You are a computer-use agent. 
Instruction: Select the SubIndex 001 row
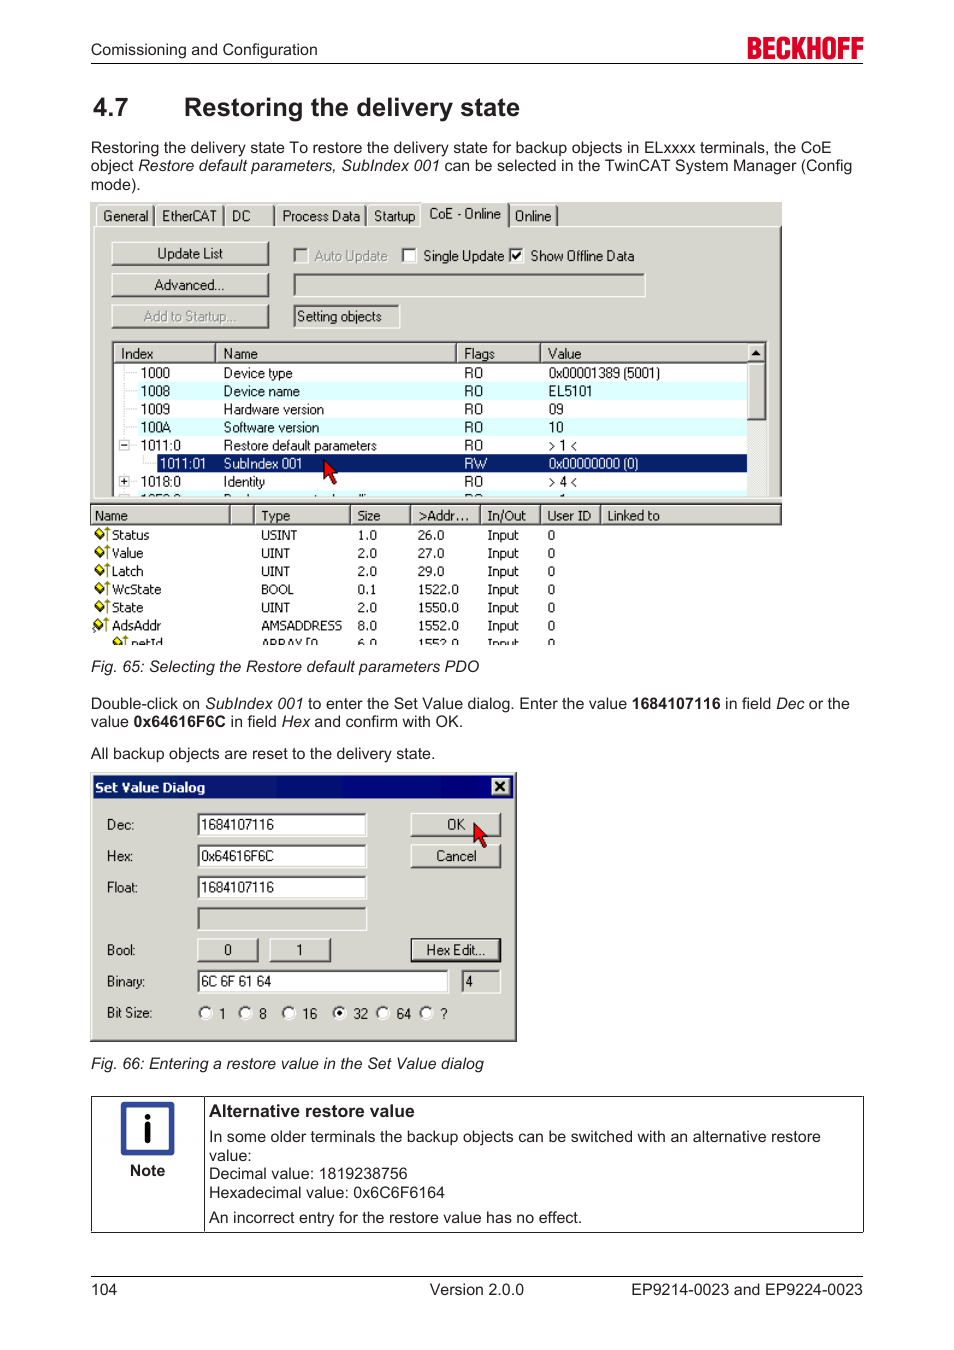click(x=452, y=463)
